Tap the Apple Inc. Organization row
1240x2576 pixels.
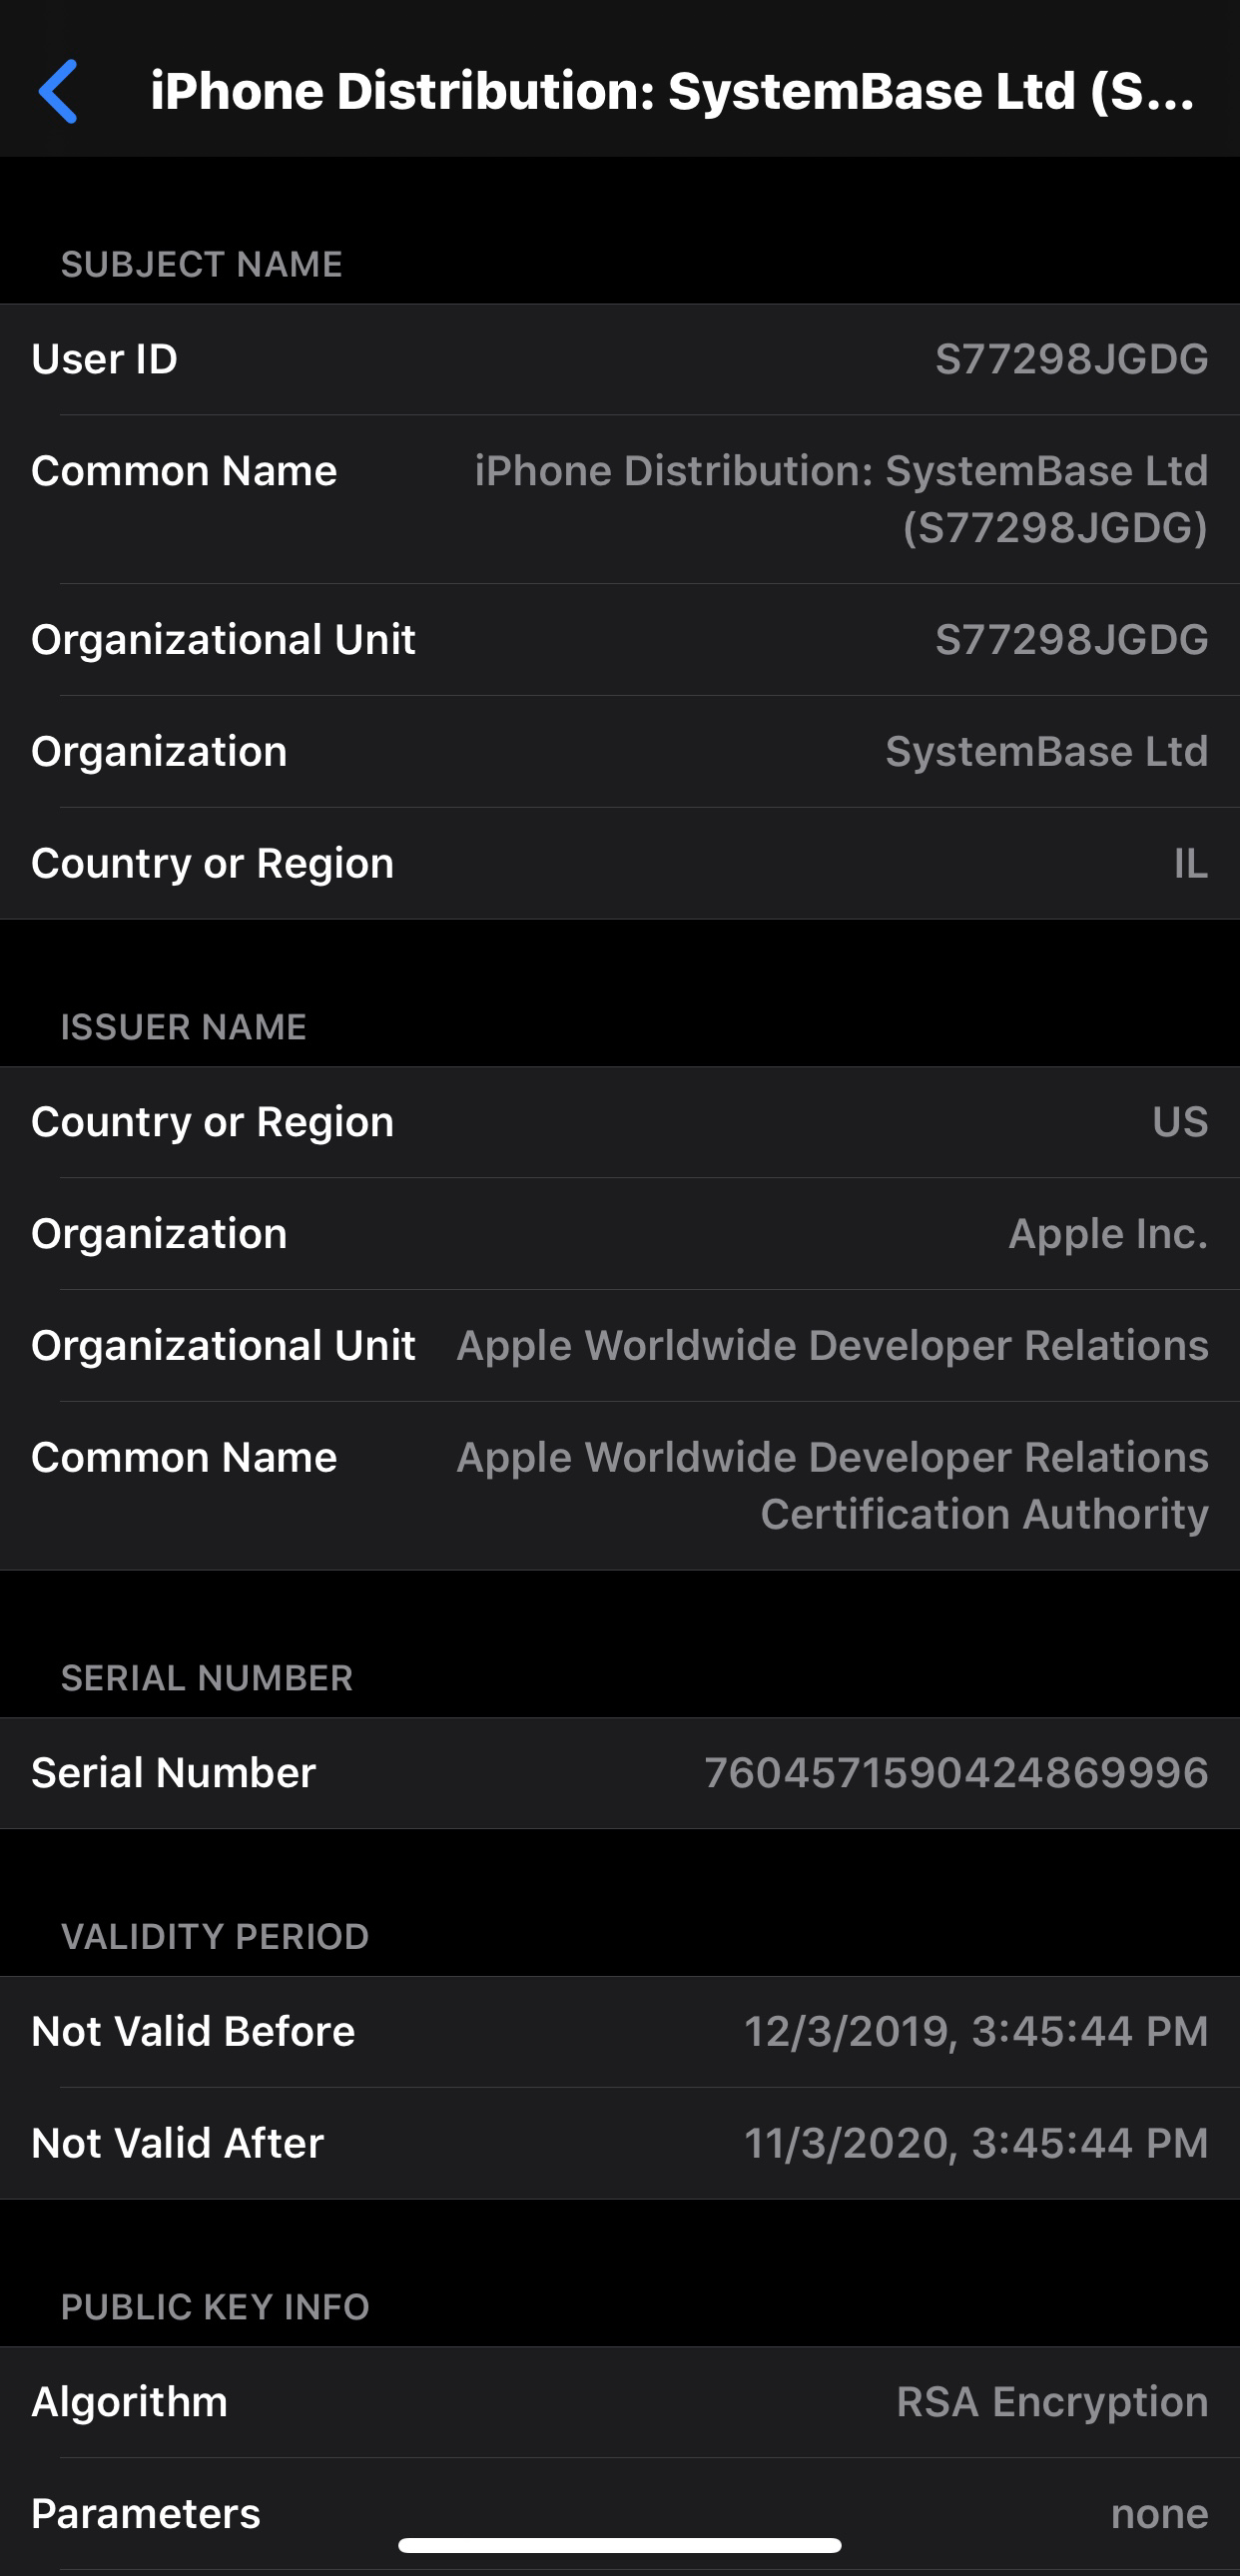tap(620, 1234)
